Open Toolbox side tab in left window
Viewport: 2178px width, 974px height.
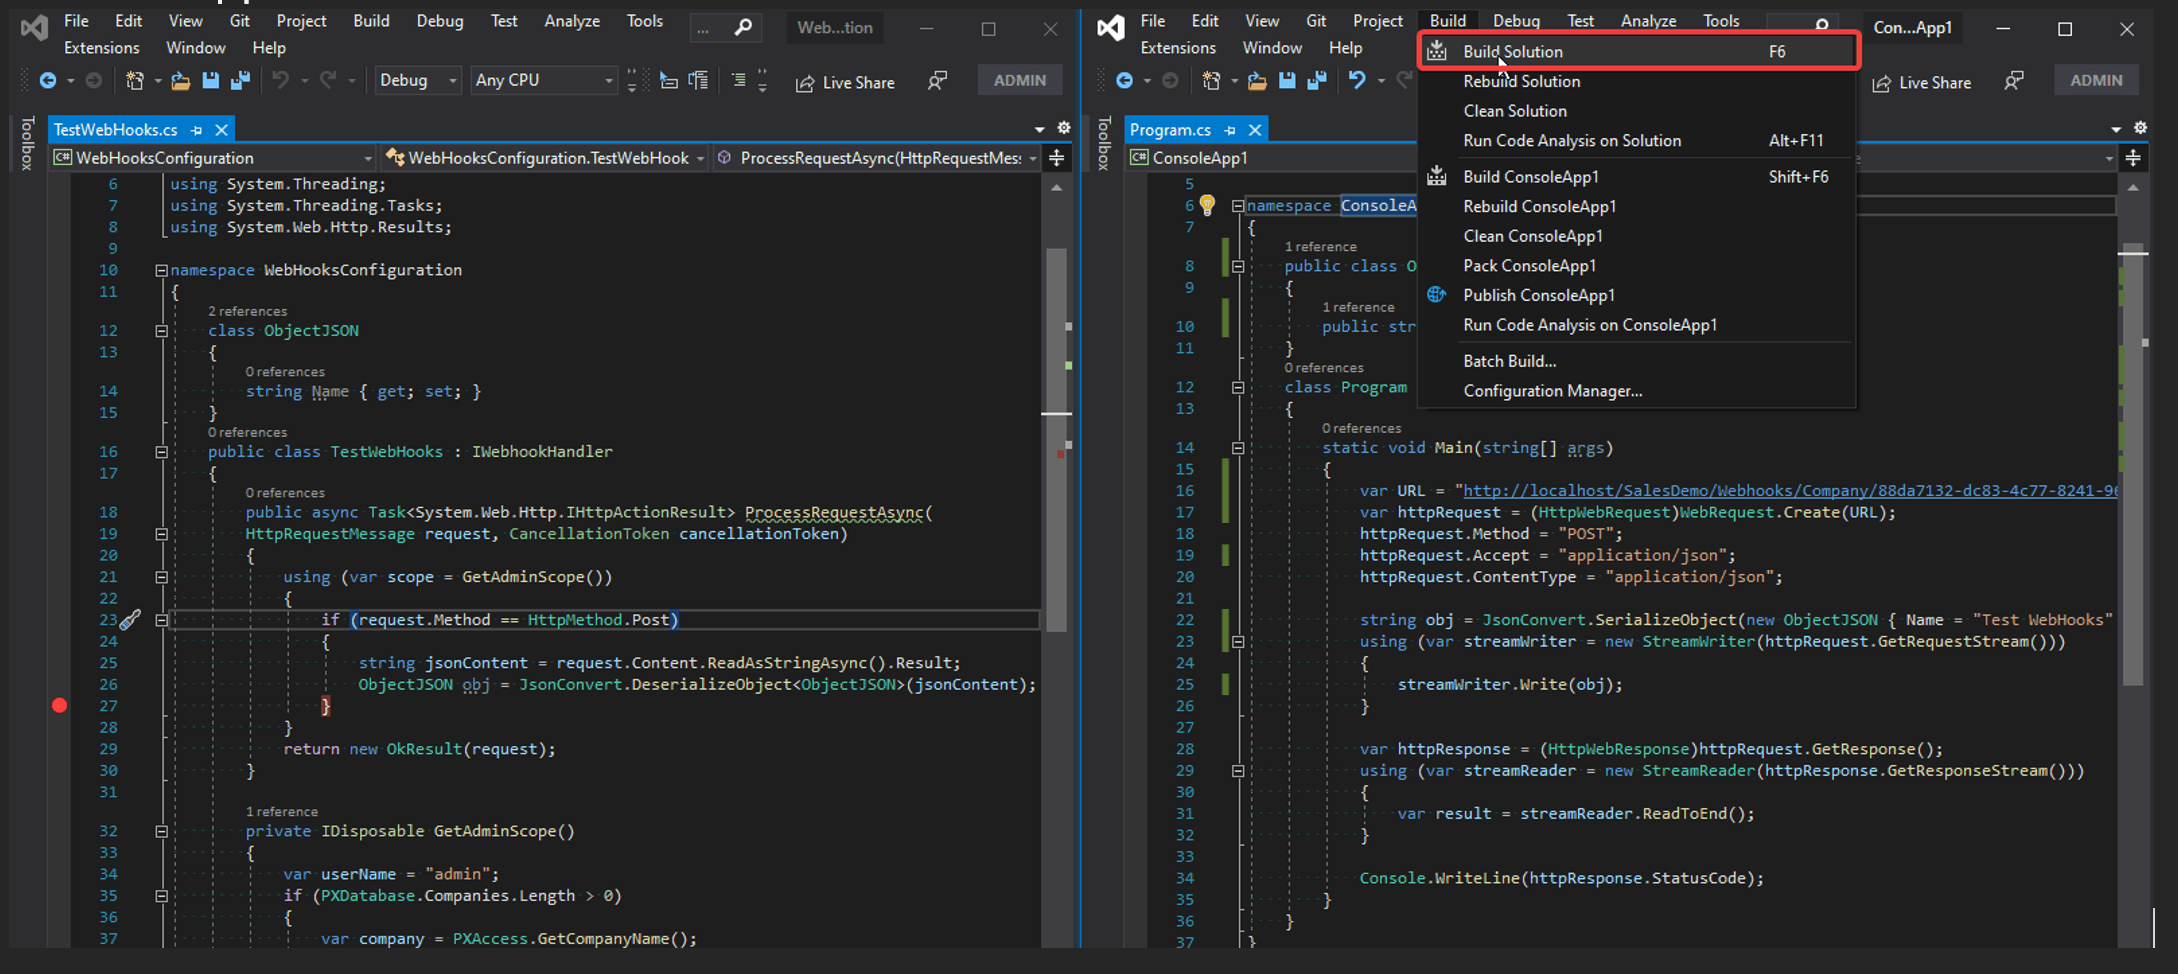(x=27, y=144)
